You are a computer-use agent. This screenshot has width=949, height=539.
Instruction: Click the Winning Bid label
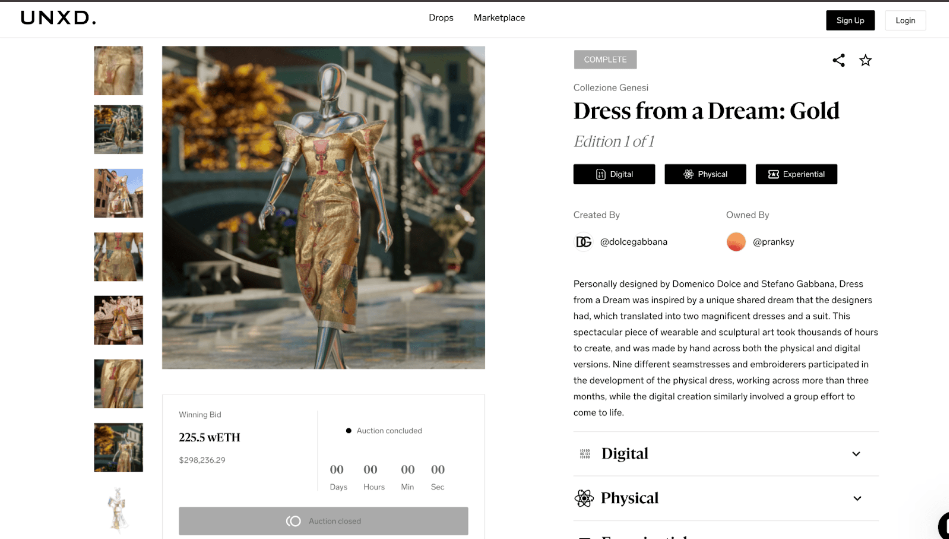[x=200, y=414]
